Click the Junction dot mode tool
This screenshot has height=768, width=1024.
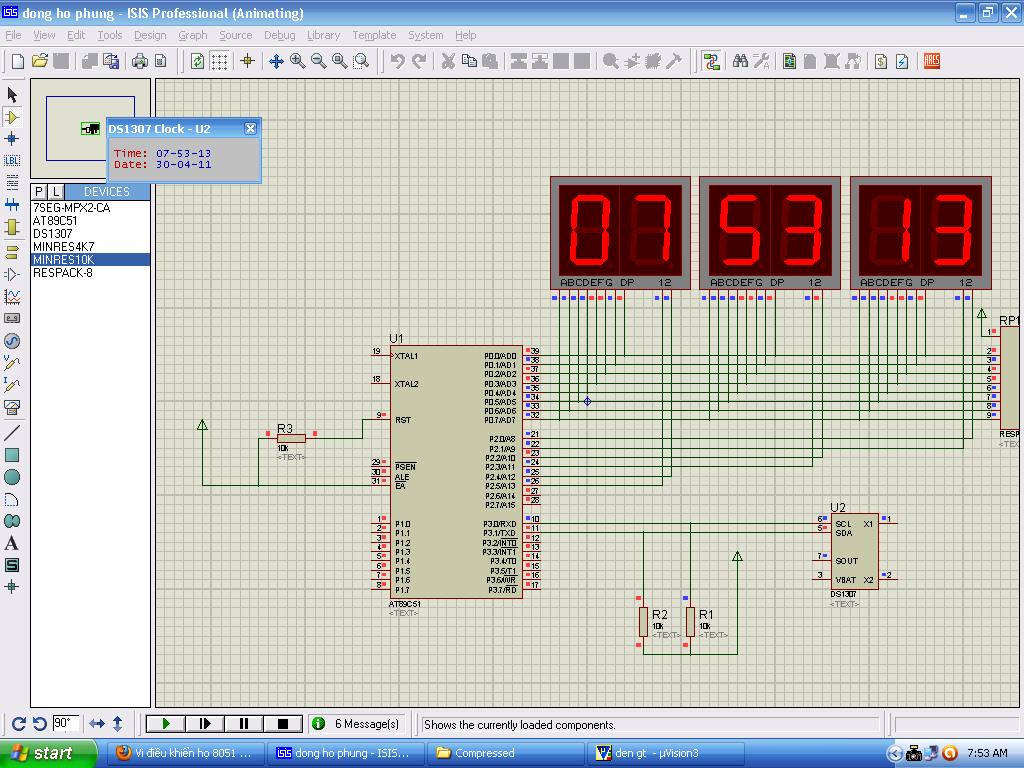(x=12, y=139)
